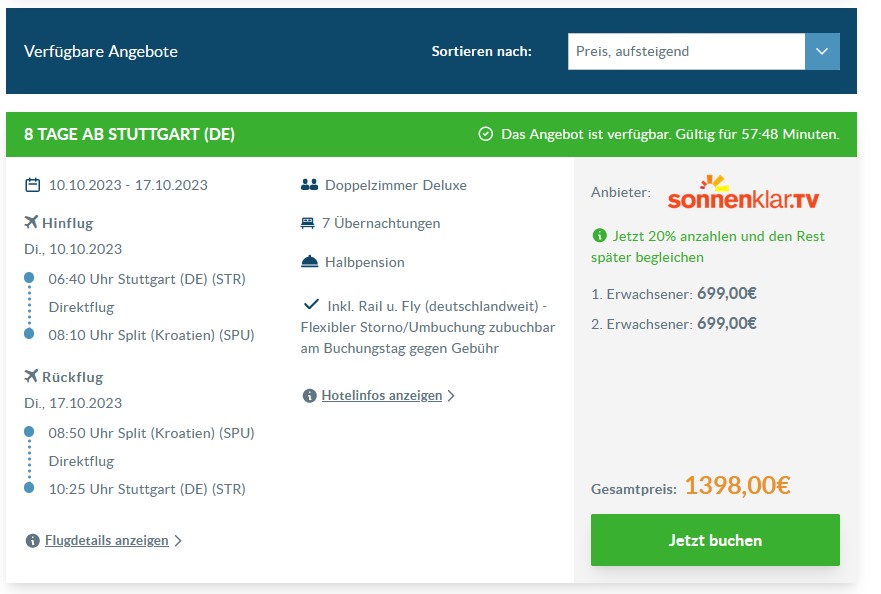The width and height of the screenshot is (881, 594).
Task: Click the info icon beside Hotelinfos anzeigen
Action: pyautogui.click(x=309, y=396)
